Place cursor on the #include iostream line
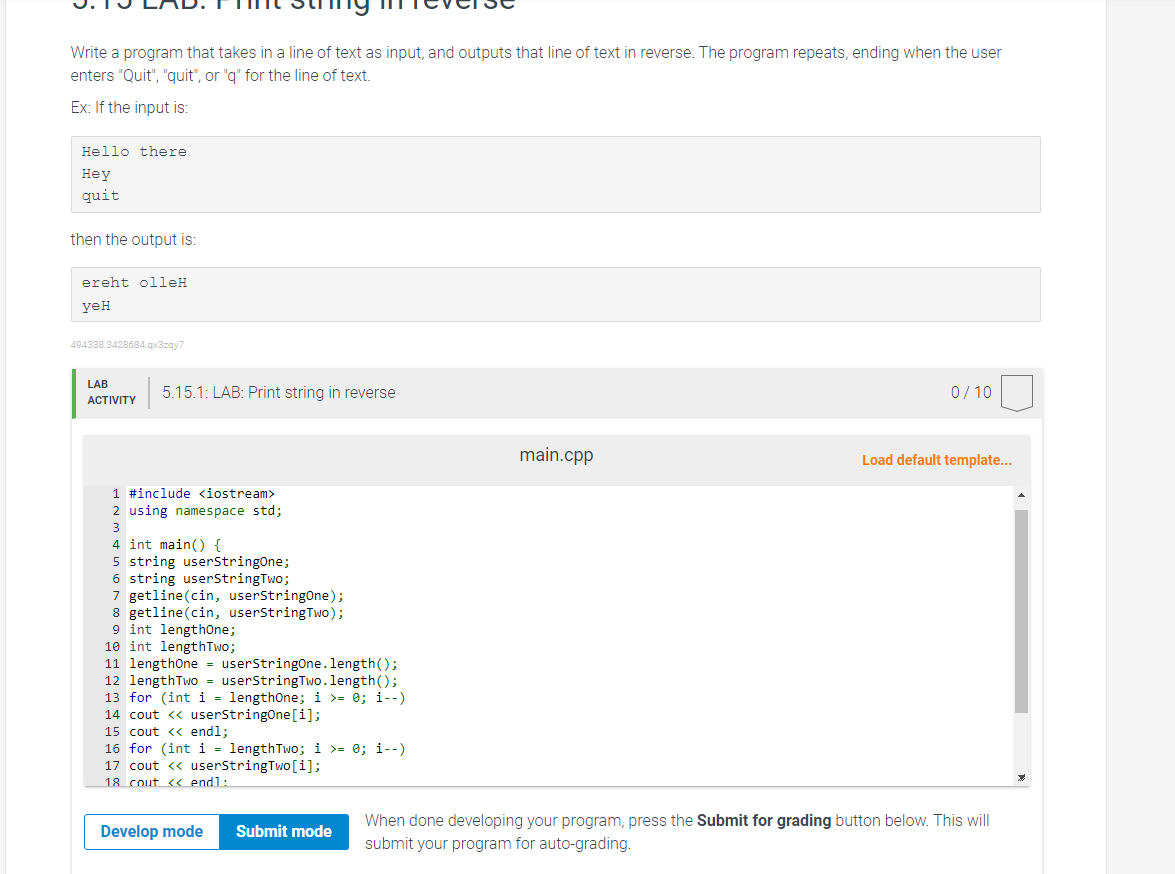The image size is (1175, 874). pyautogui.click(x=200, y=493)
